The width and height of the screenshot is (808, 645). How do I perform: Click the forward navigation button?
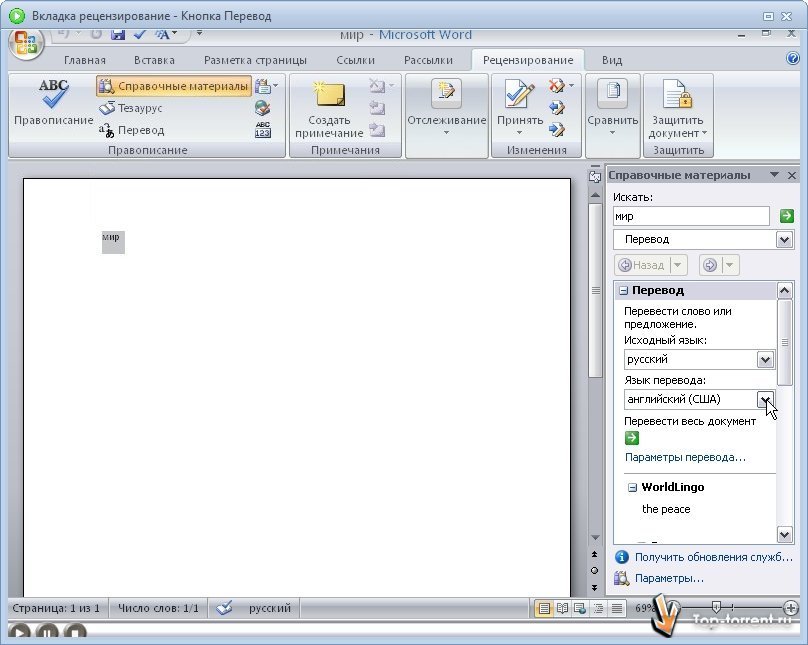coord(710,265)
